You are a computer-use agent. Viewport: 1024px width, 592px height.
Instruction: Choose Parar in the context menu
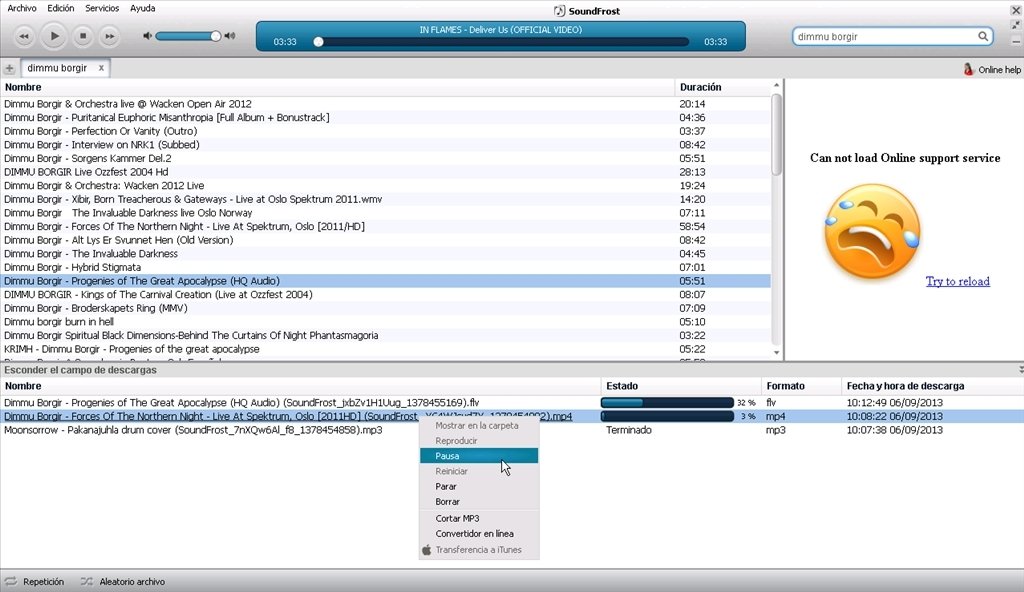pyautogui.click(x=479, y=487)
